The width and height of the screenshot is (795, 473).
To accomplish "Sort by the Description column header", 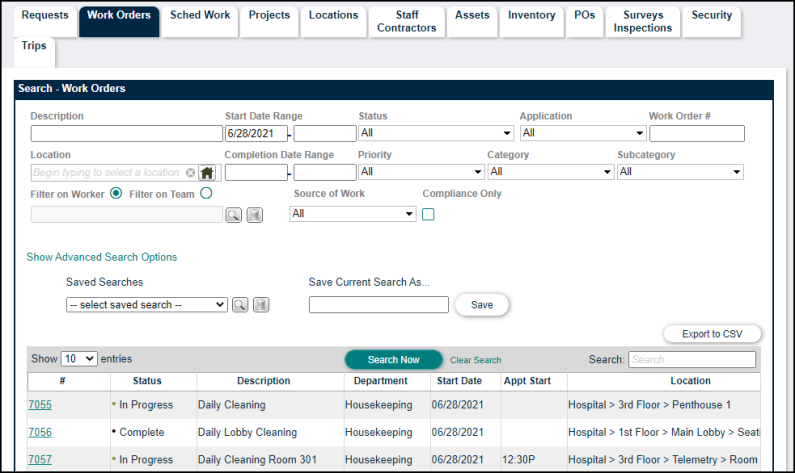I will point(264,381).
